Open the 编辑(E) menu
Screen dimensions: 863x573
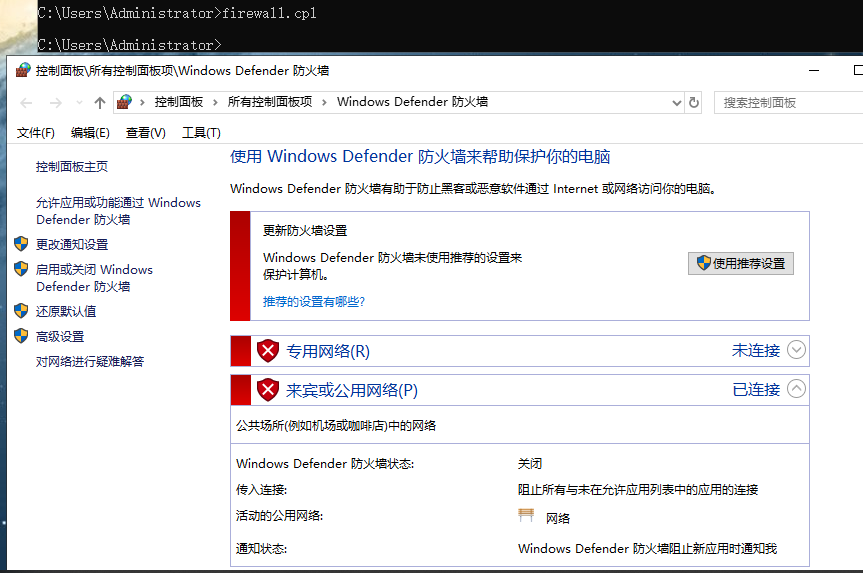(x=90, y=133)
